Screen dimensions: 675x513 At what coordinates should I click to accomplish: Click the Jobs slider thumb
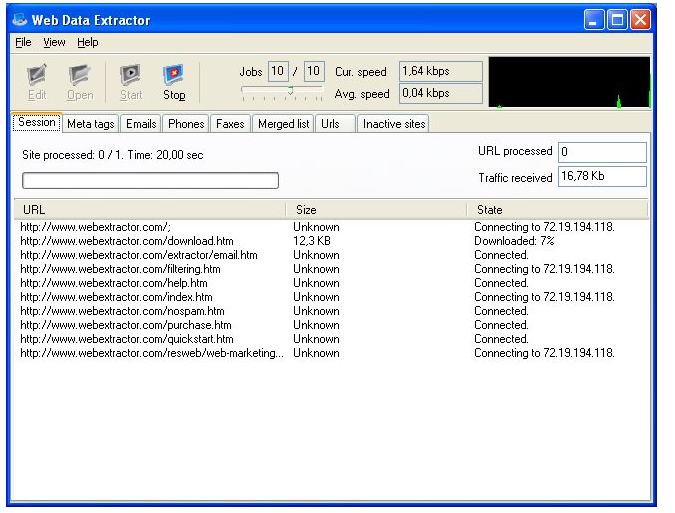click(x=291, y=90)
